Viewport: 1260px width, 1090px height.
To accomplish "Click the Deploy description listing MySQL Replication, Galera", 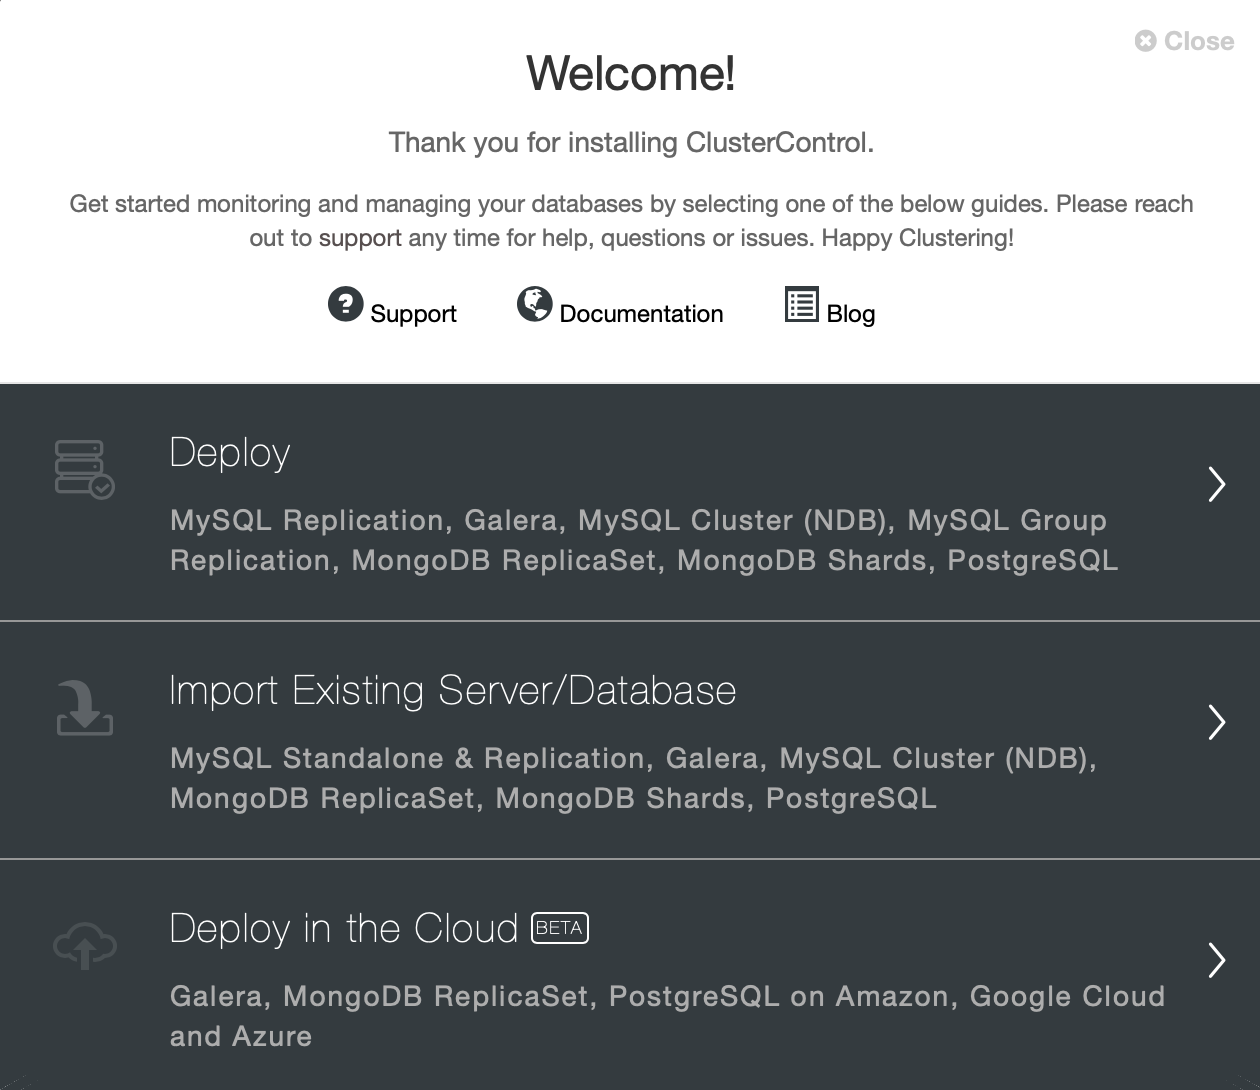I will tap(644, 540).
